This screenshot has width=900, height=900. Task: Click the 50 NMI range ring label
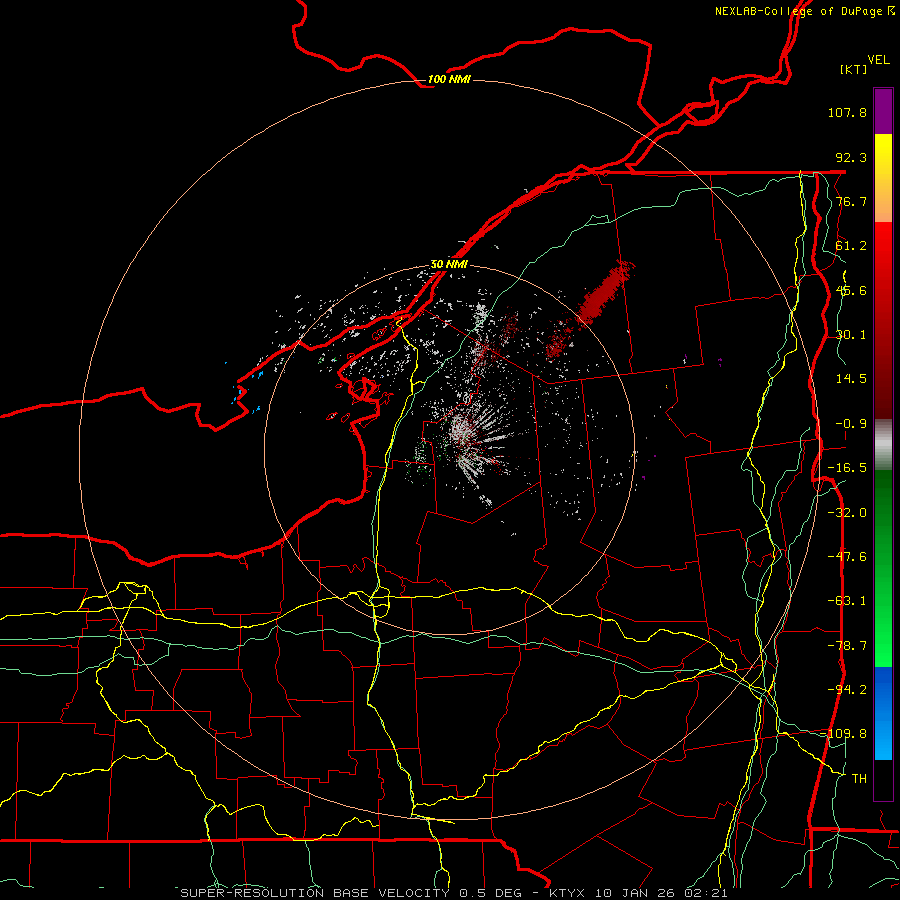449,265
